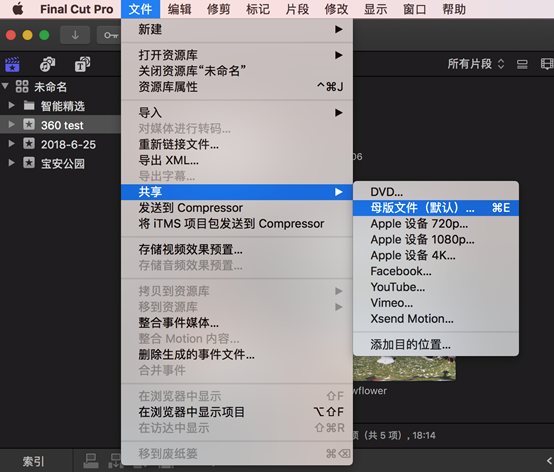The height and width of the screenshot is (472, 554).
Task: Open the 打开资源库 submenu
Action: 237,55
